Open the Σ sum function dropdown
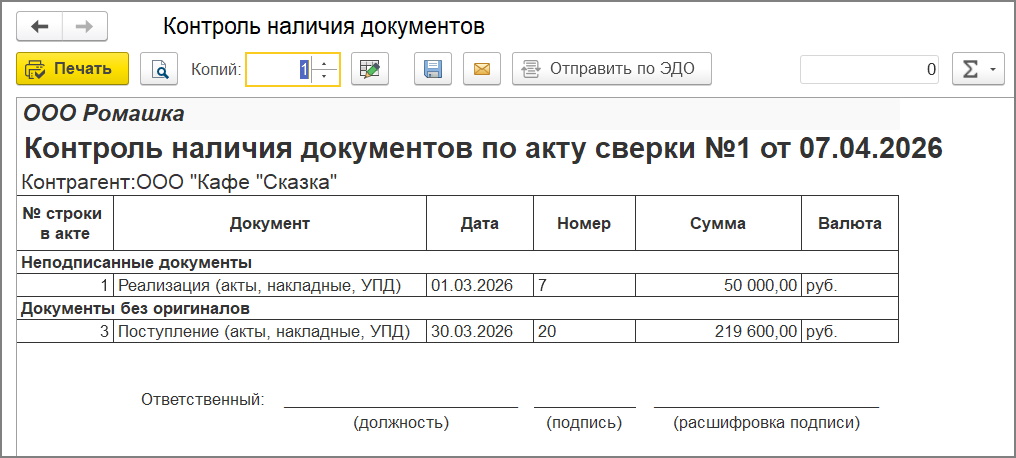Image resolution: width=1016 pixels, height=458 pixels. 978,69
